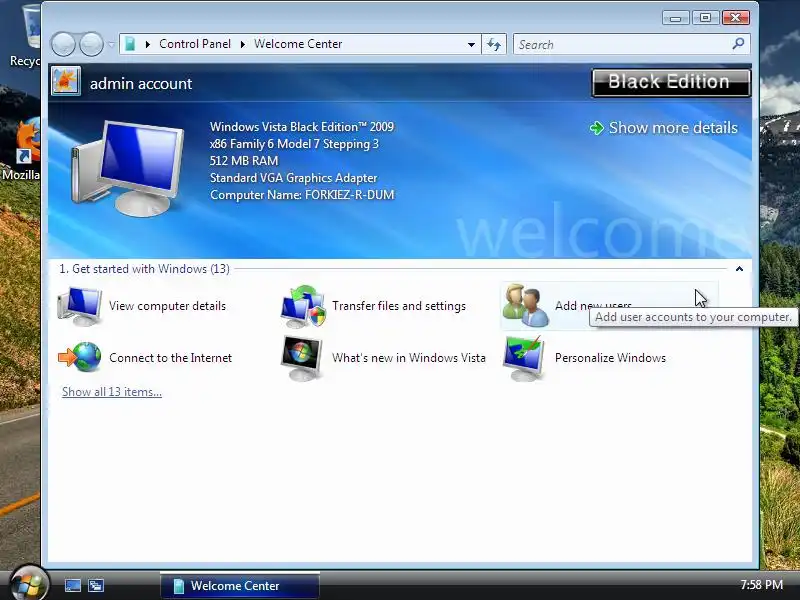Click the Standard VGA Graphics Adapter text
800x600 pixels.
293,178
